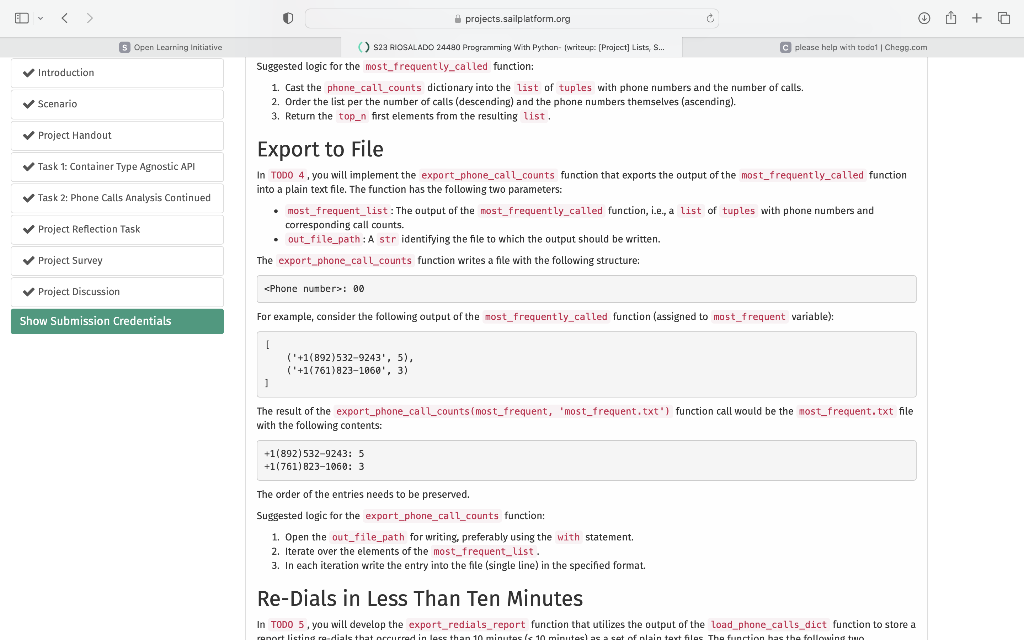Go back using the back arrow

point(63,17)
